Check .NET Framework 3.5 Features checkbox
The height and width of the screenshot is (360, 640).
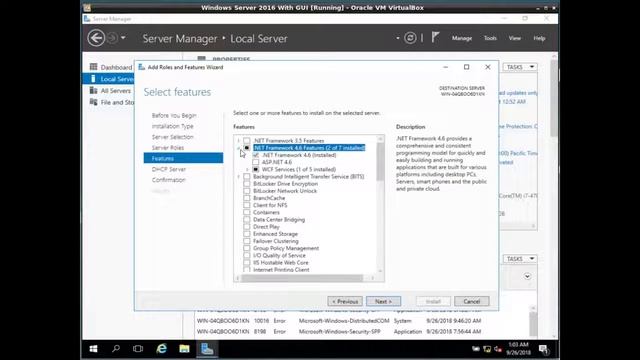[x=247, y=140]
